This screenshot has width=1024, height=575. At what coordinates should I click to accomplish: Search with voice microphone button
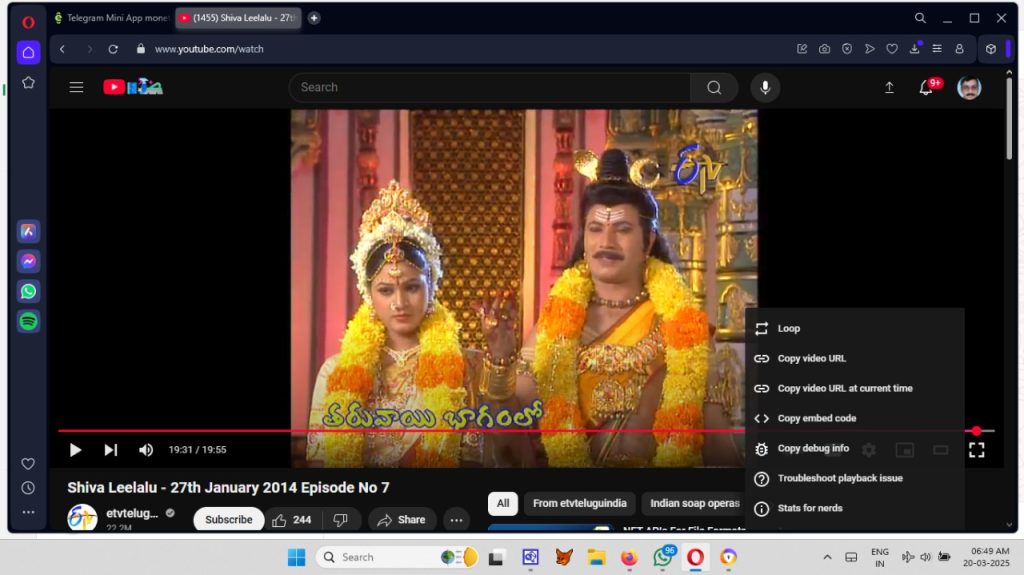tap(765, 88)
